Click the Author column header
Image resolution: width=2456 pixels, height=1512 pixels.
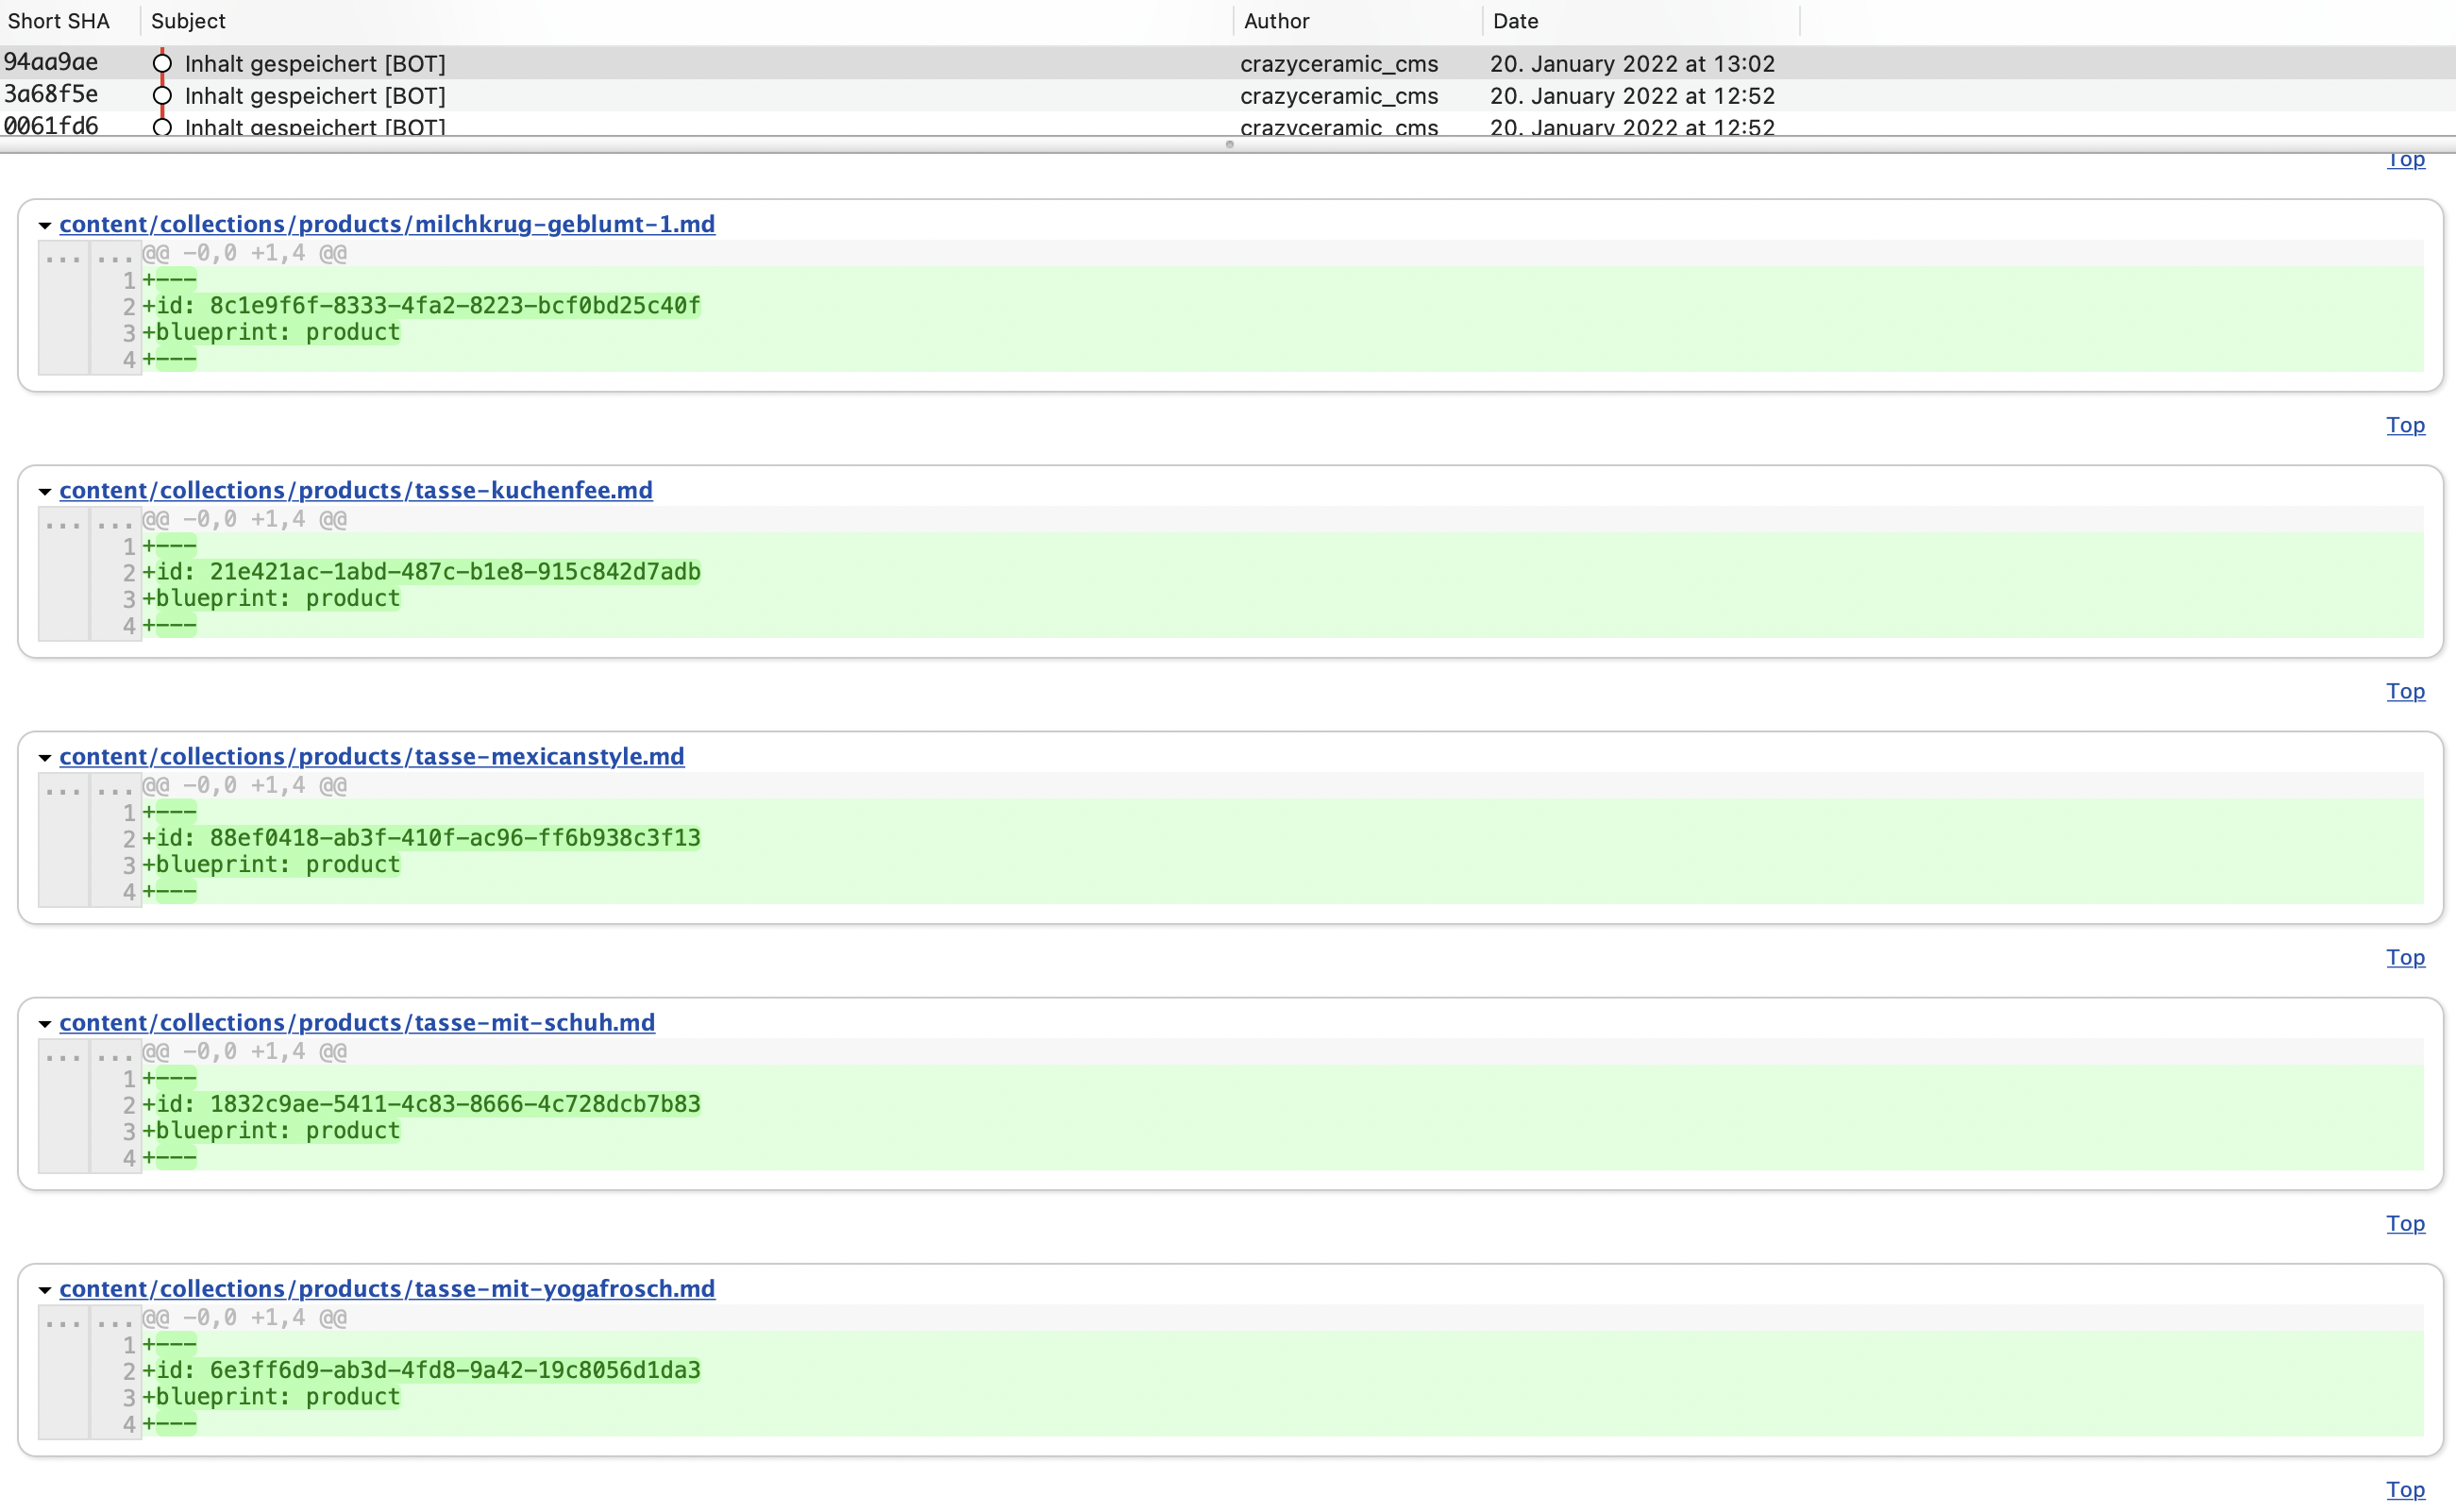[1276, 21]
